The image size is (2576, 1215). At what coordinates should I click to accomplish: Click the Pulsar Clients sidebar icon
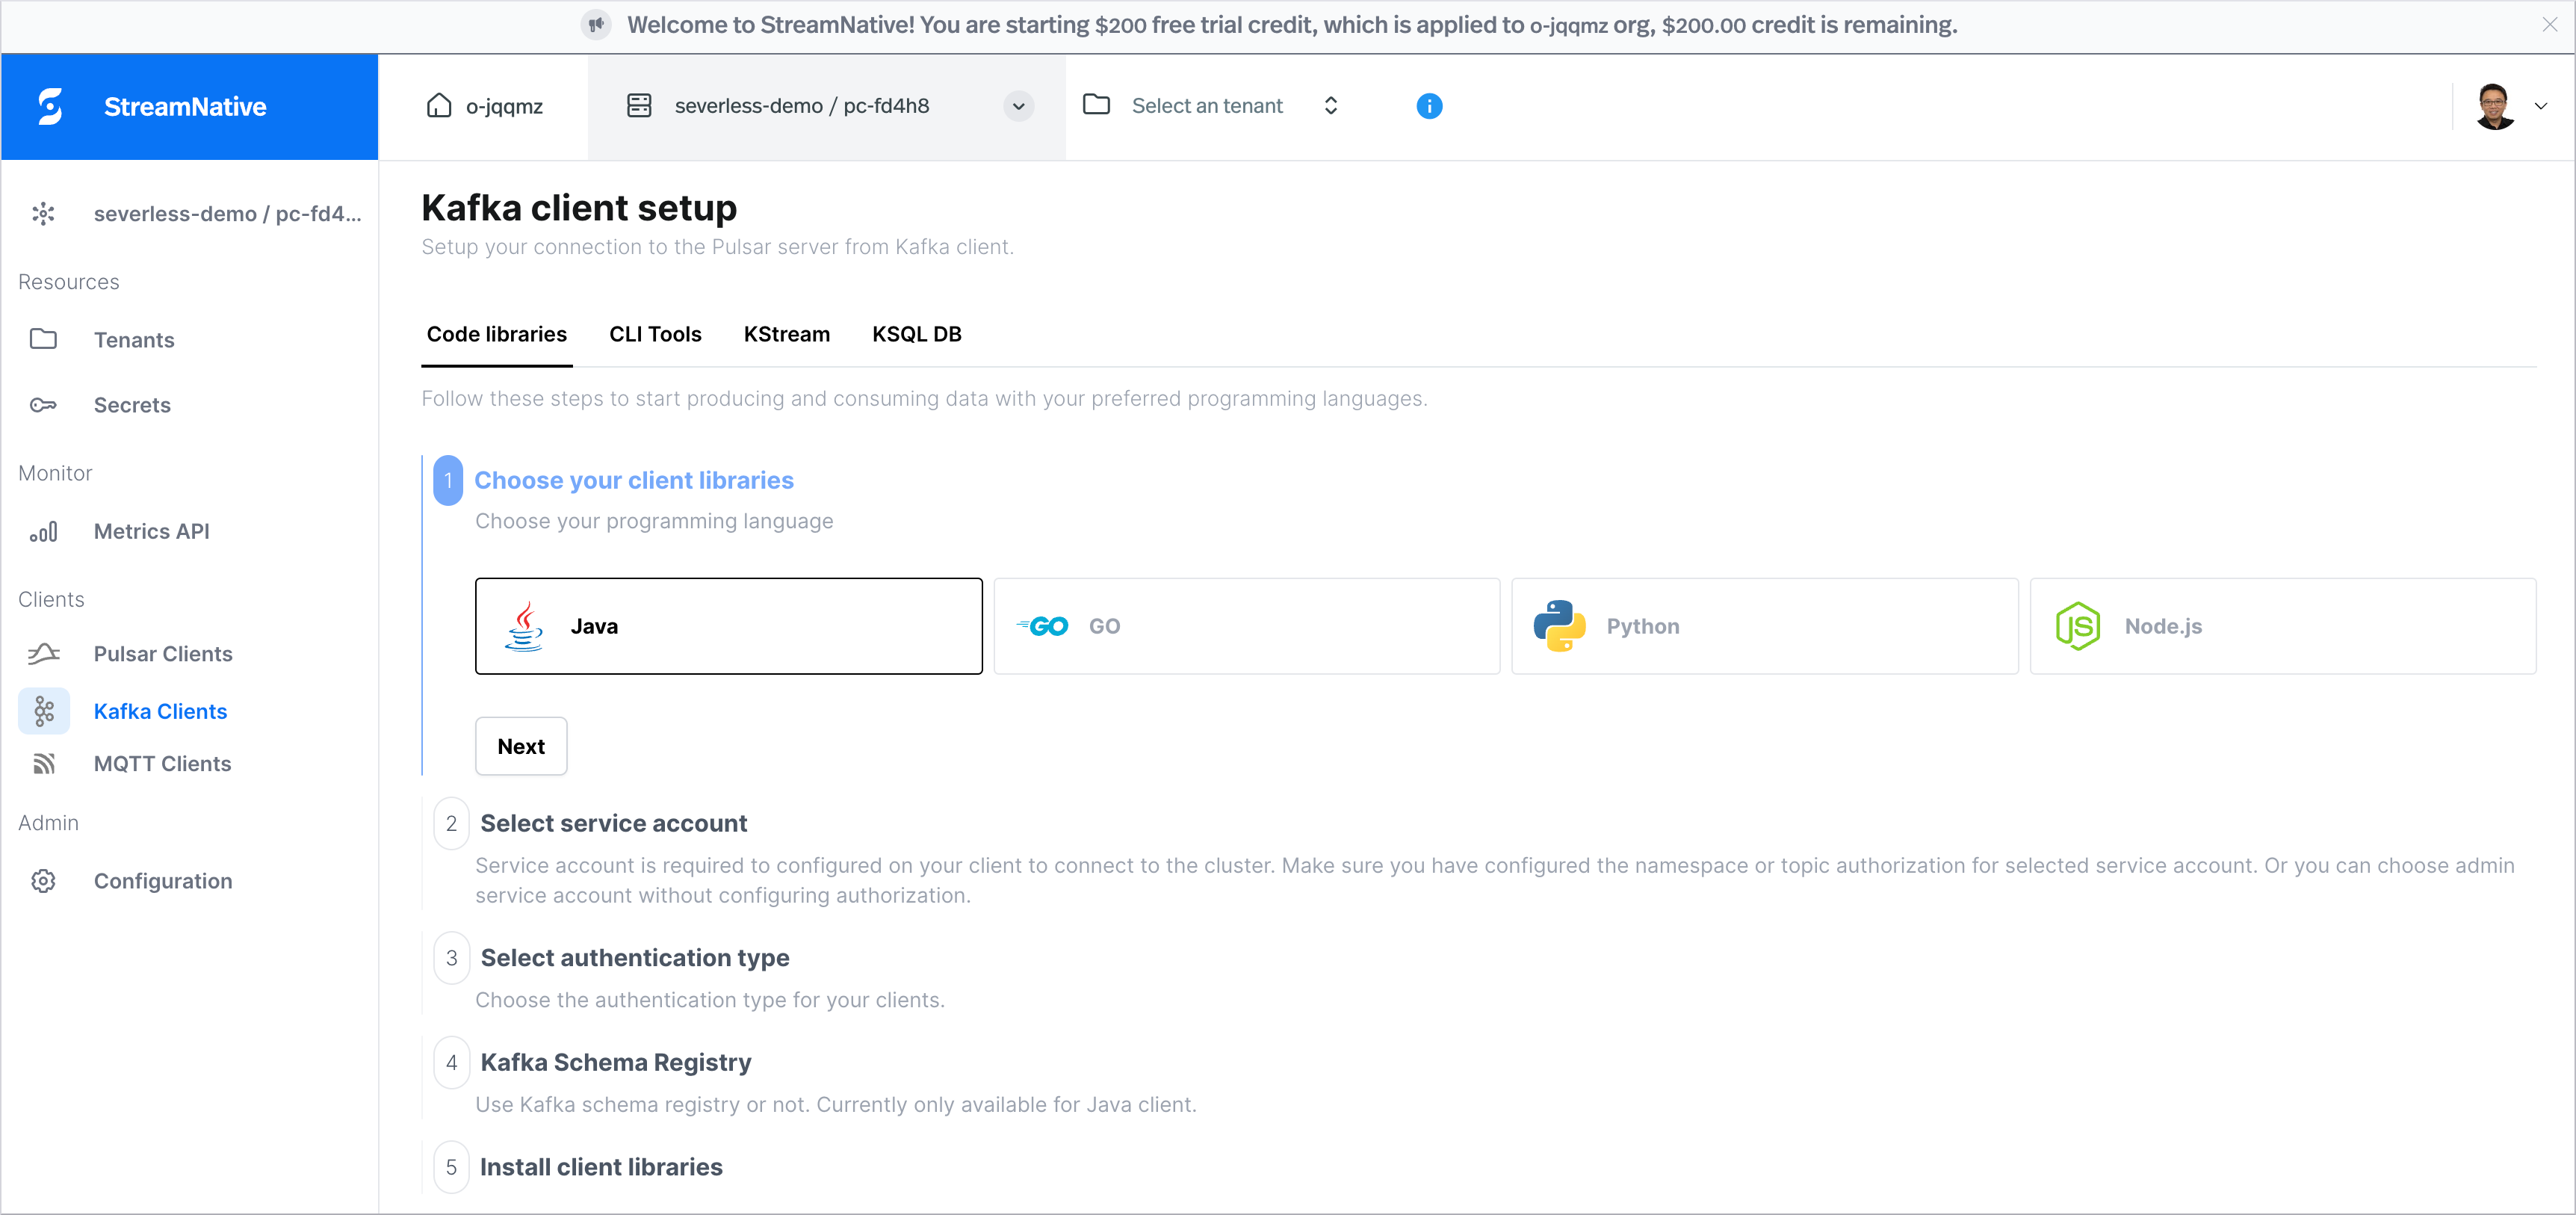44,654
